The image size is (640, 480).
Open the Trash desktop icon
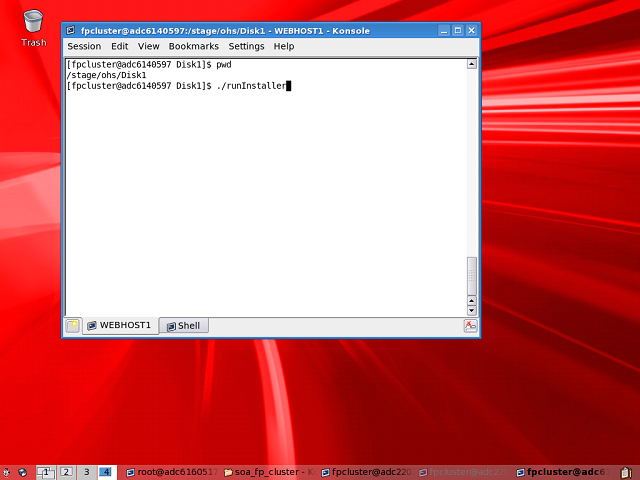pyautogui.click(x=33, y=28)
